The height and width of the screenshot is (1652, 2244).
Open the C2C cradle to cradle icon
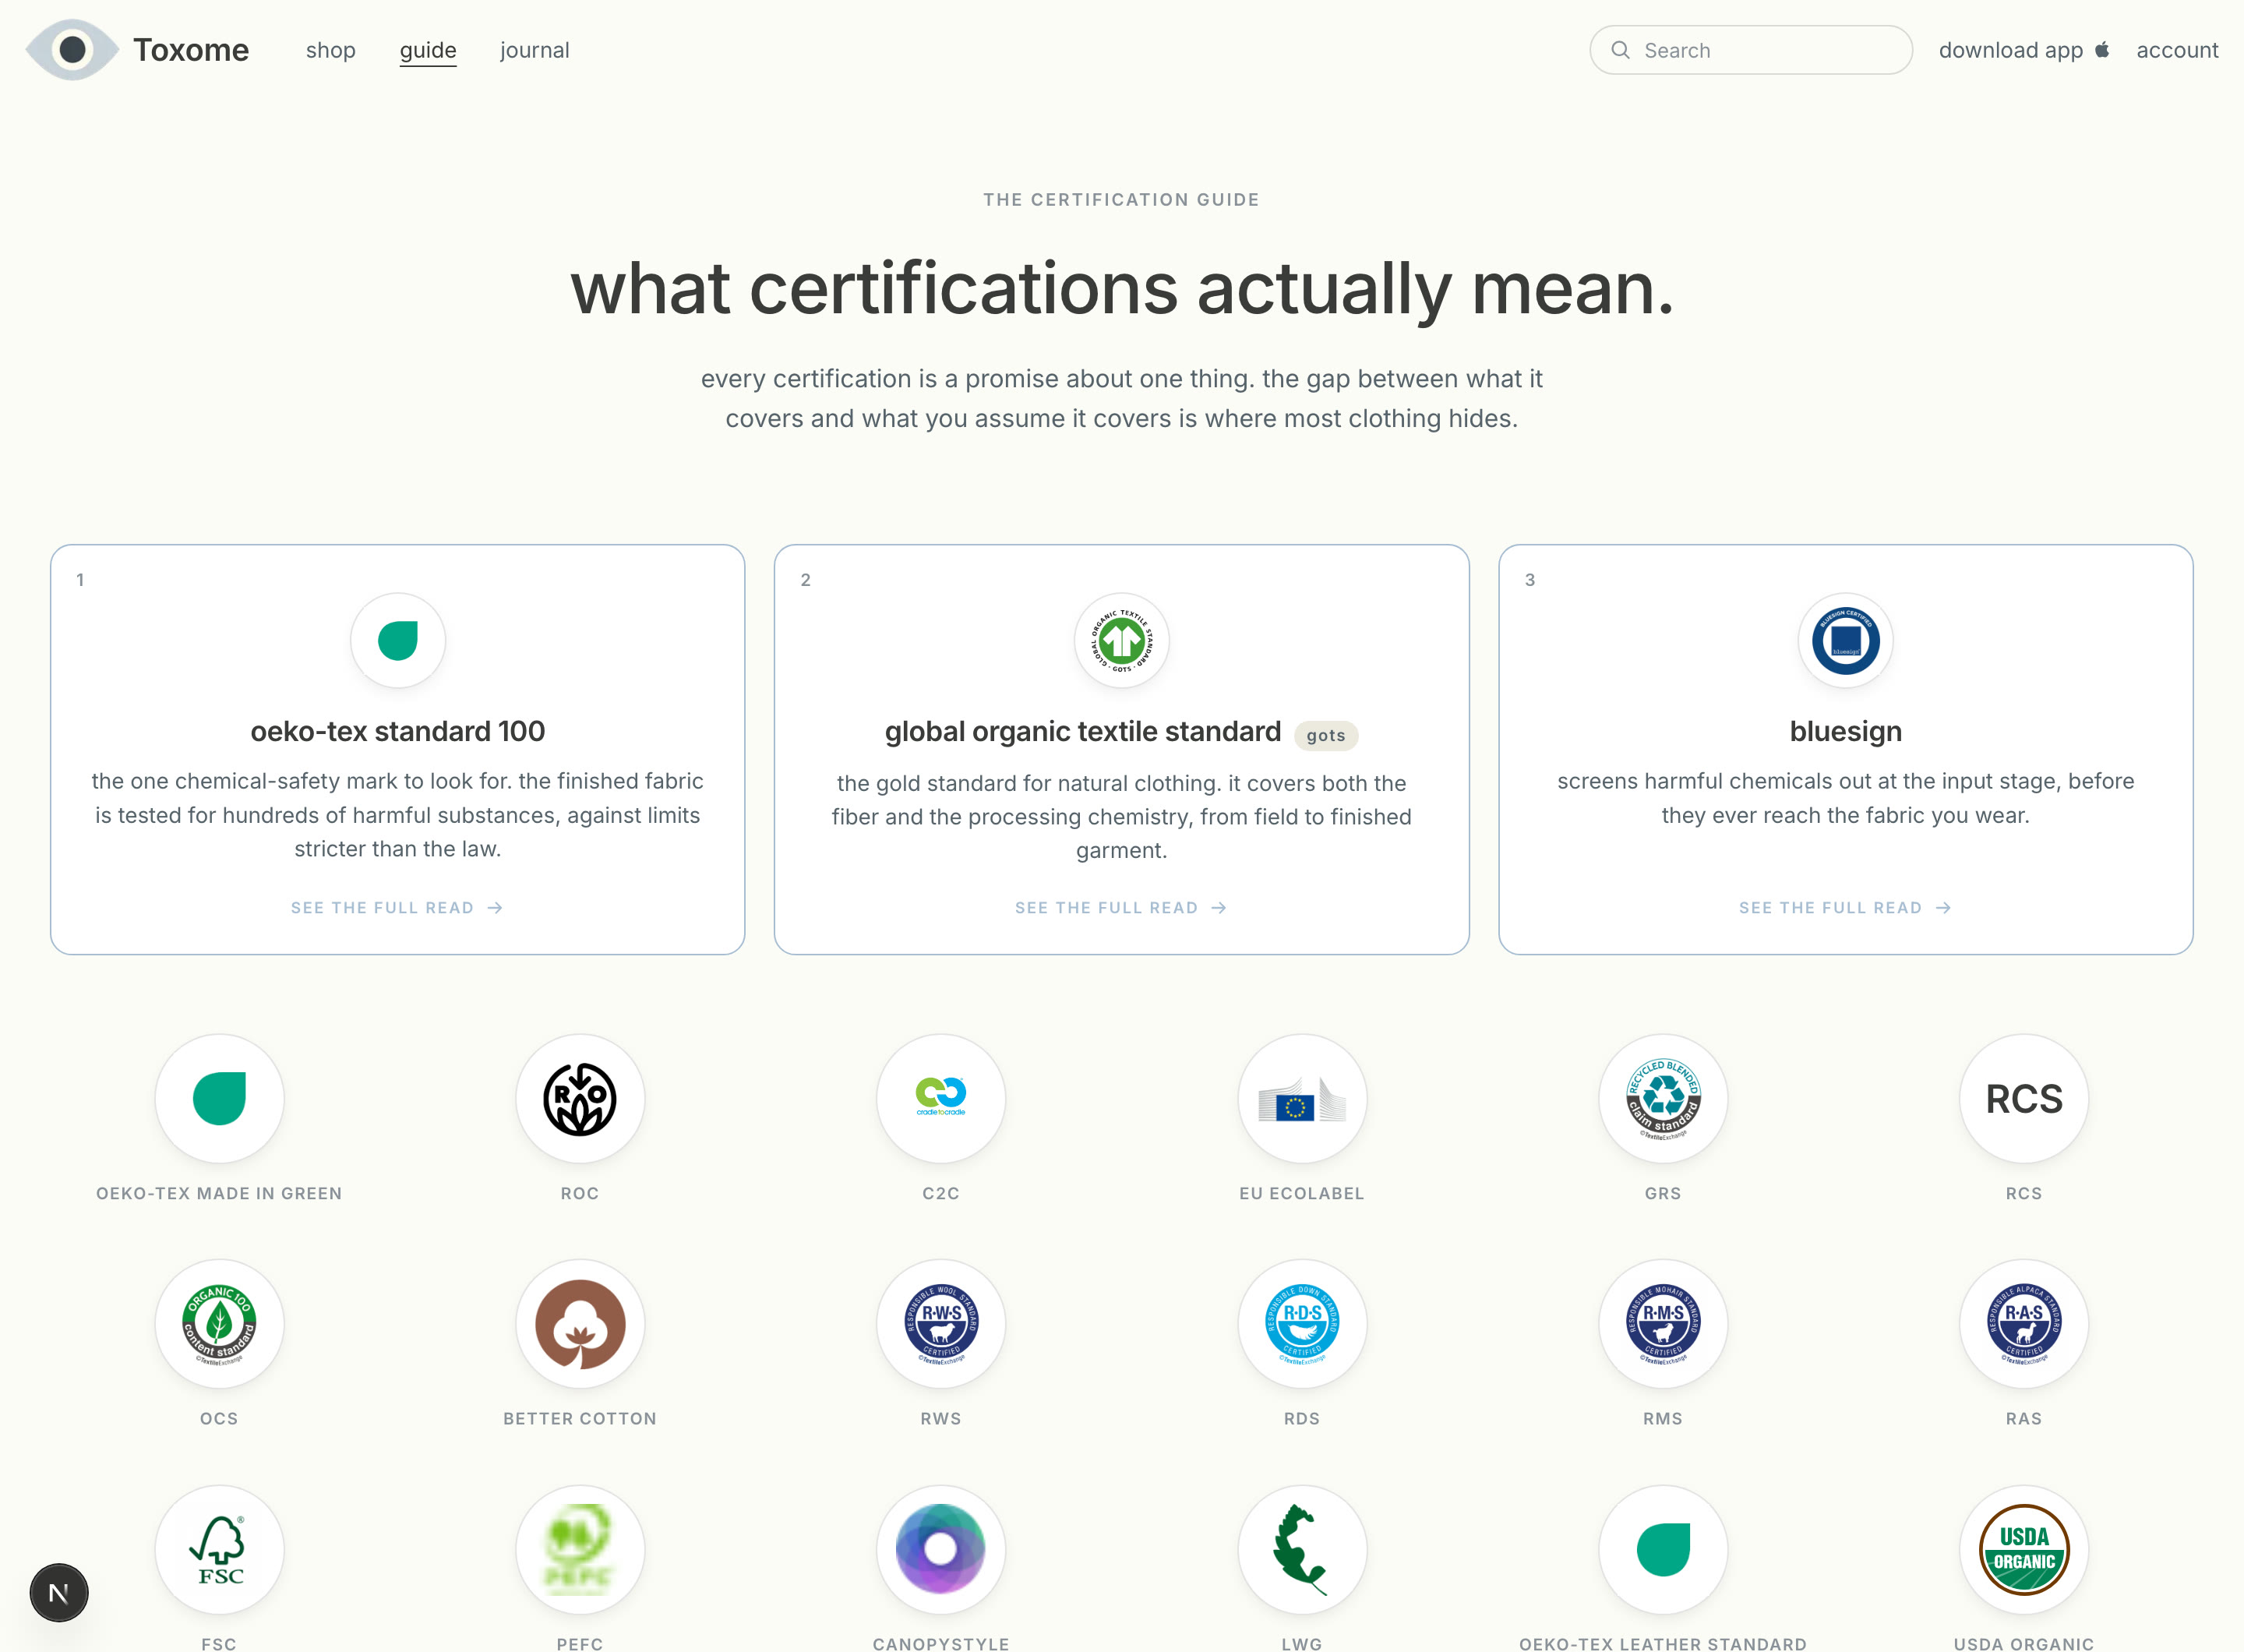tap(941, 1099)
